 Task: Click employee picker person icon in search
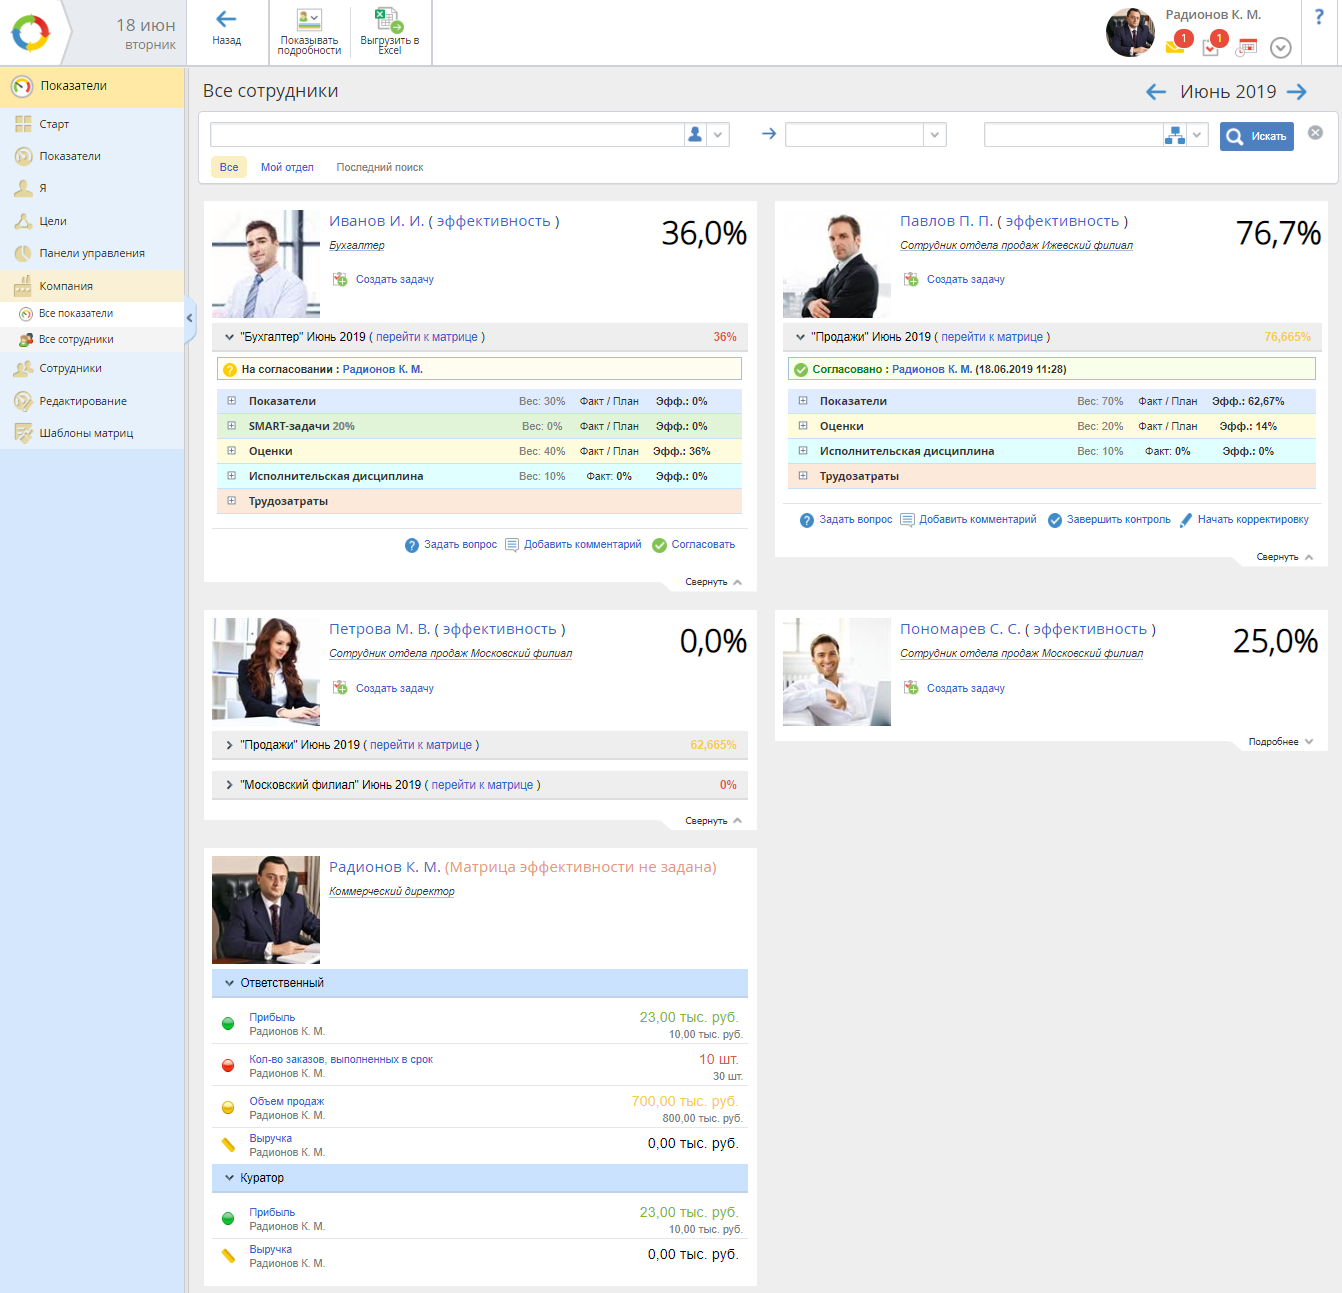pyautogui.click(x=695, y=135)
